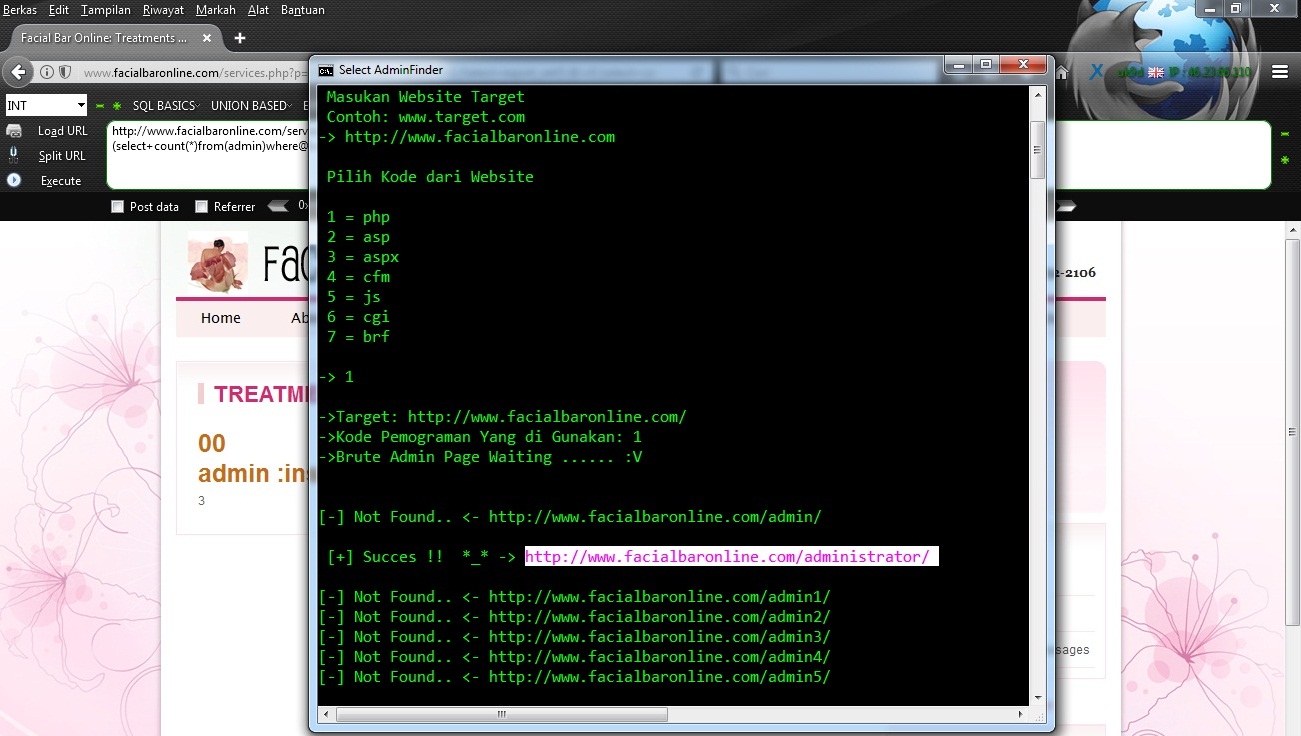Click green asterisk icon next to INT
This screenshot has width=1301, height=736.
[x=117, y=106]
